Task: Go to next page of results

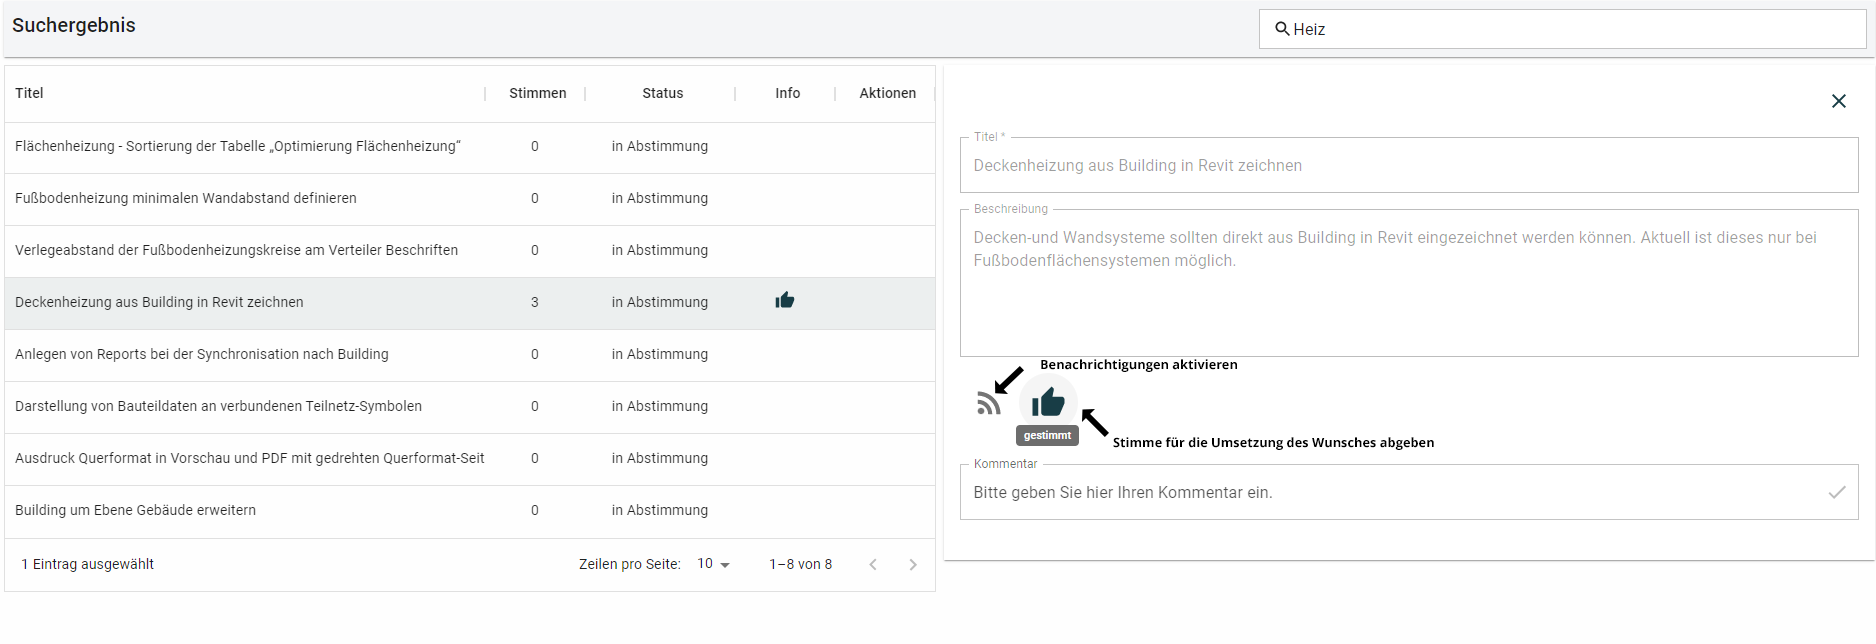Action: click(x=912, y=564)
